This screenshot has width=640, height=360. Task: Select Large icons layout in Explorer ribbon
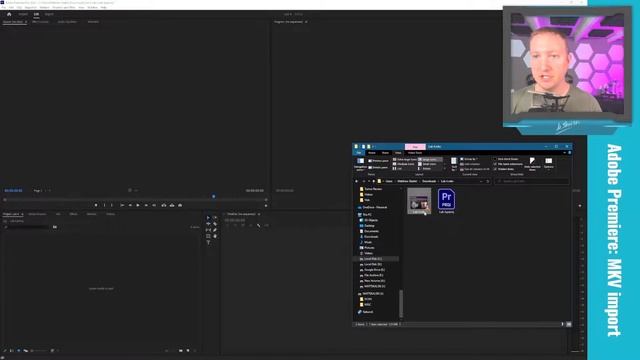pyautogui.click(x=429, y=159)
